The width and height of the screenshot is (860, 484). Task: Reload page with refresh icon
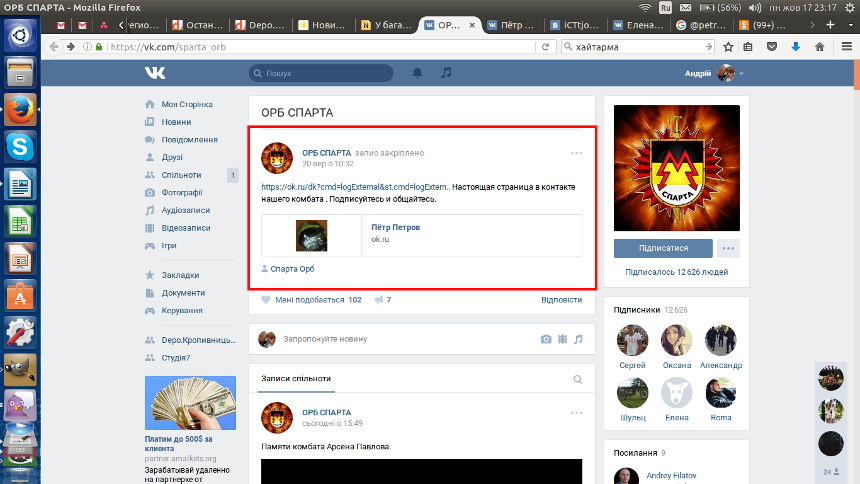click(x=545, y=47)
